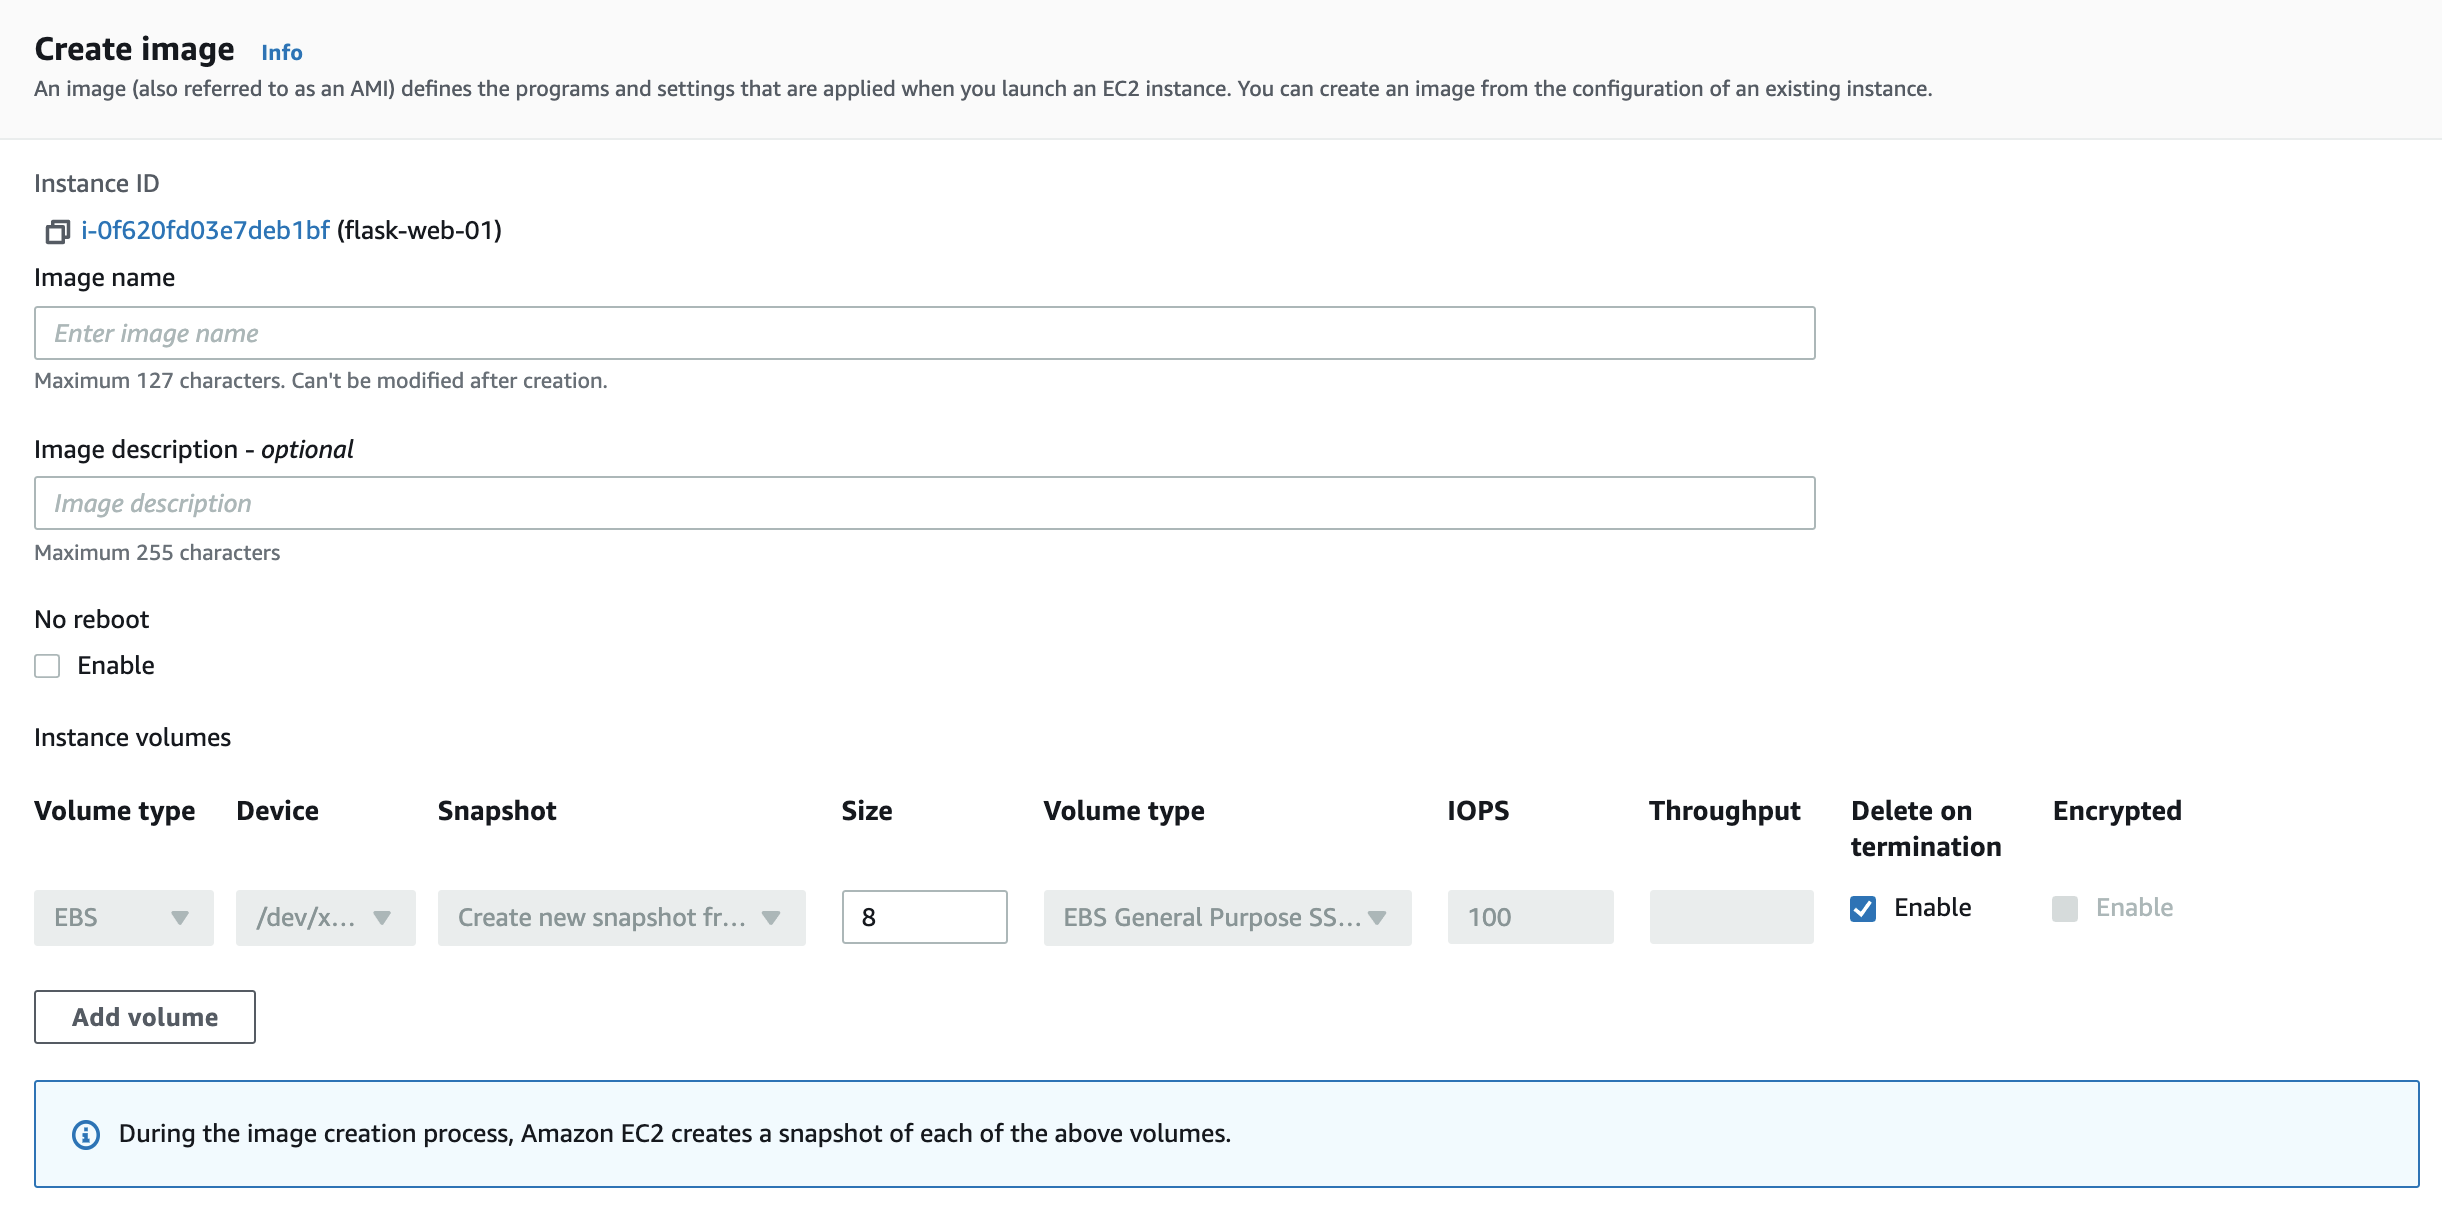Focus the Image description text box

[924, 503]
